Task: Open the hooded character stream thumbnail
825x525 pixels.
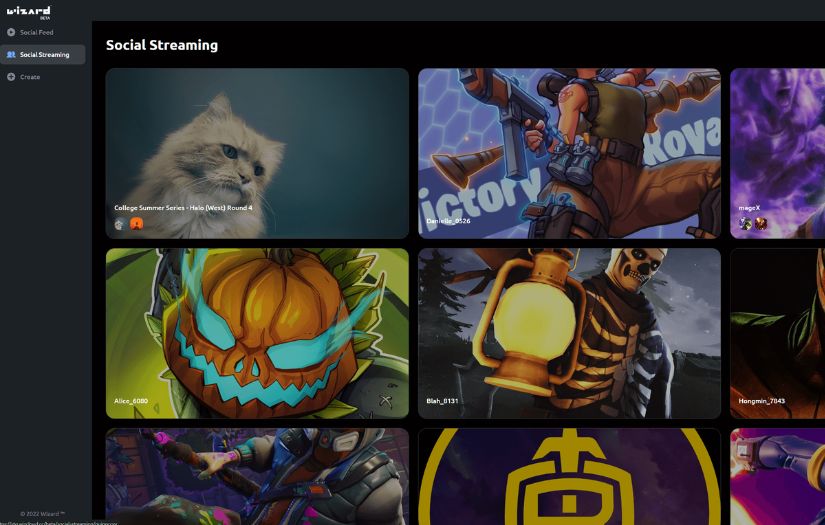Action: (x=257, y=477)
